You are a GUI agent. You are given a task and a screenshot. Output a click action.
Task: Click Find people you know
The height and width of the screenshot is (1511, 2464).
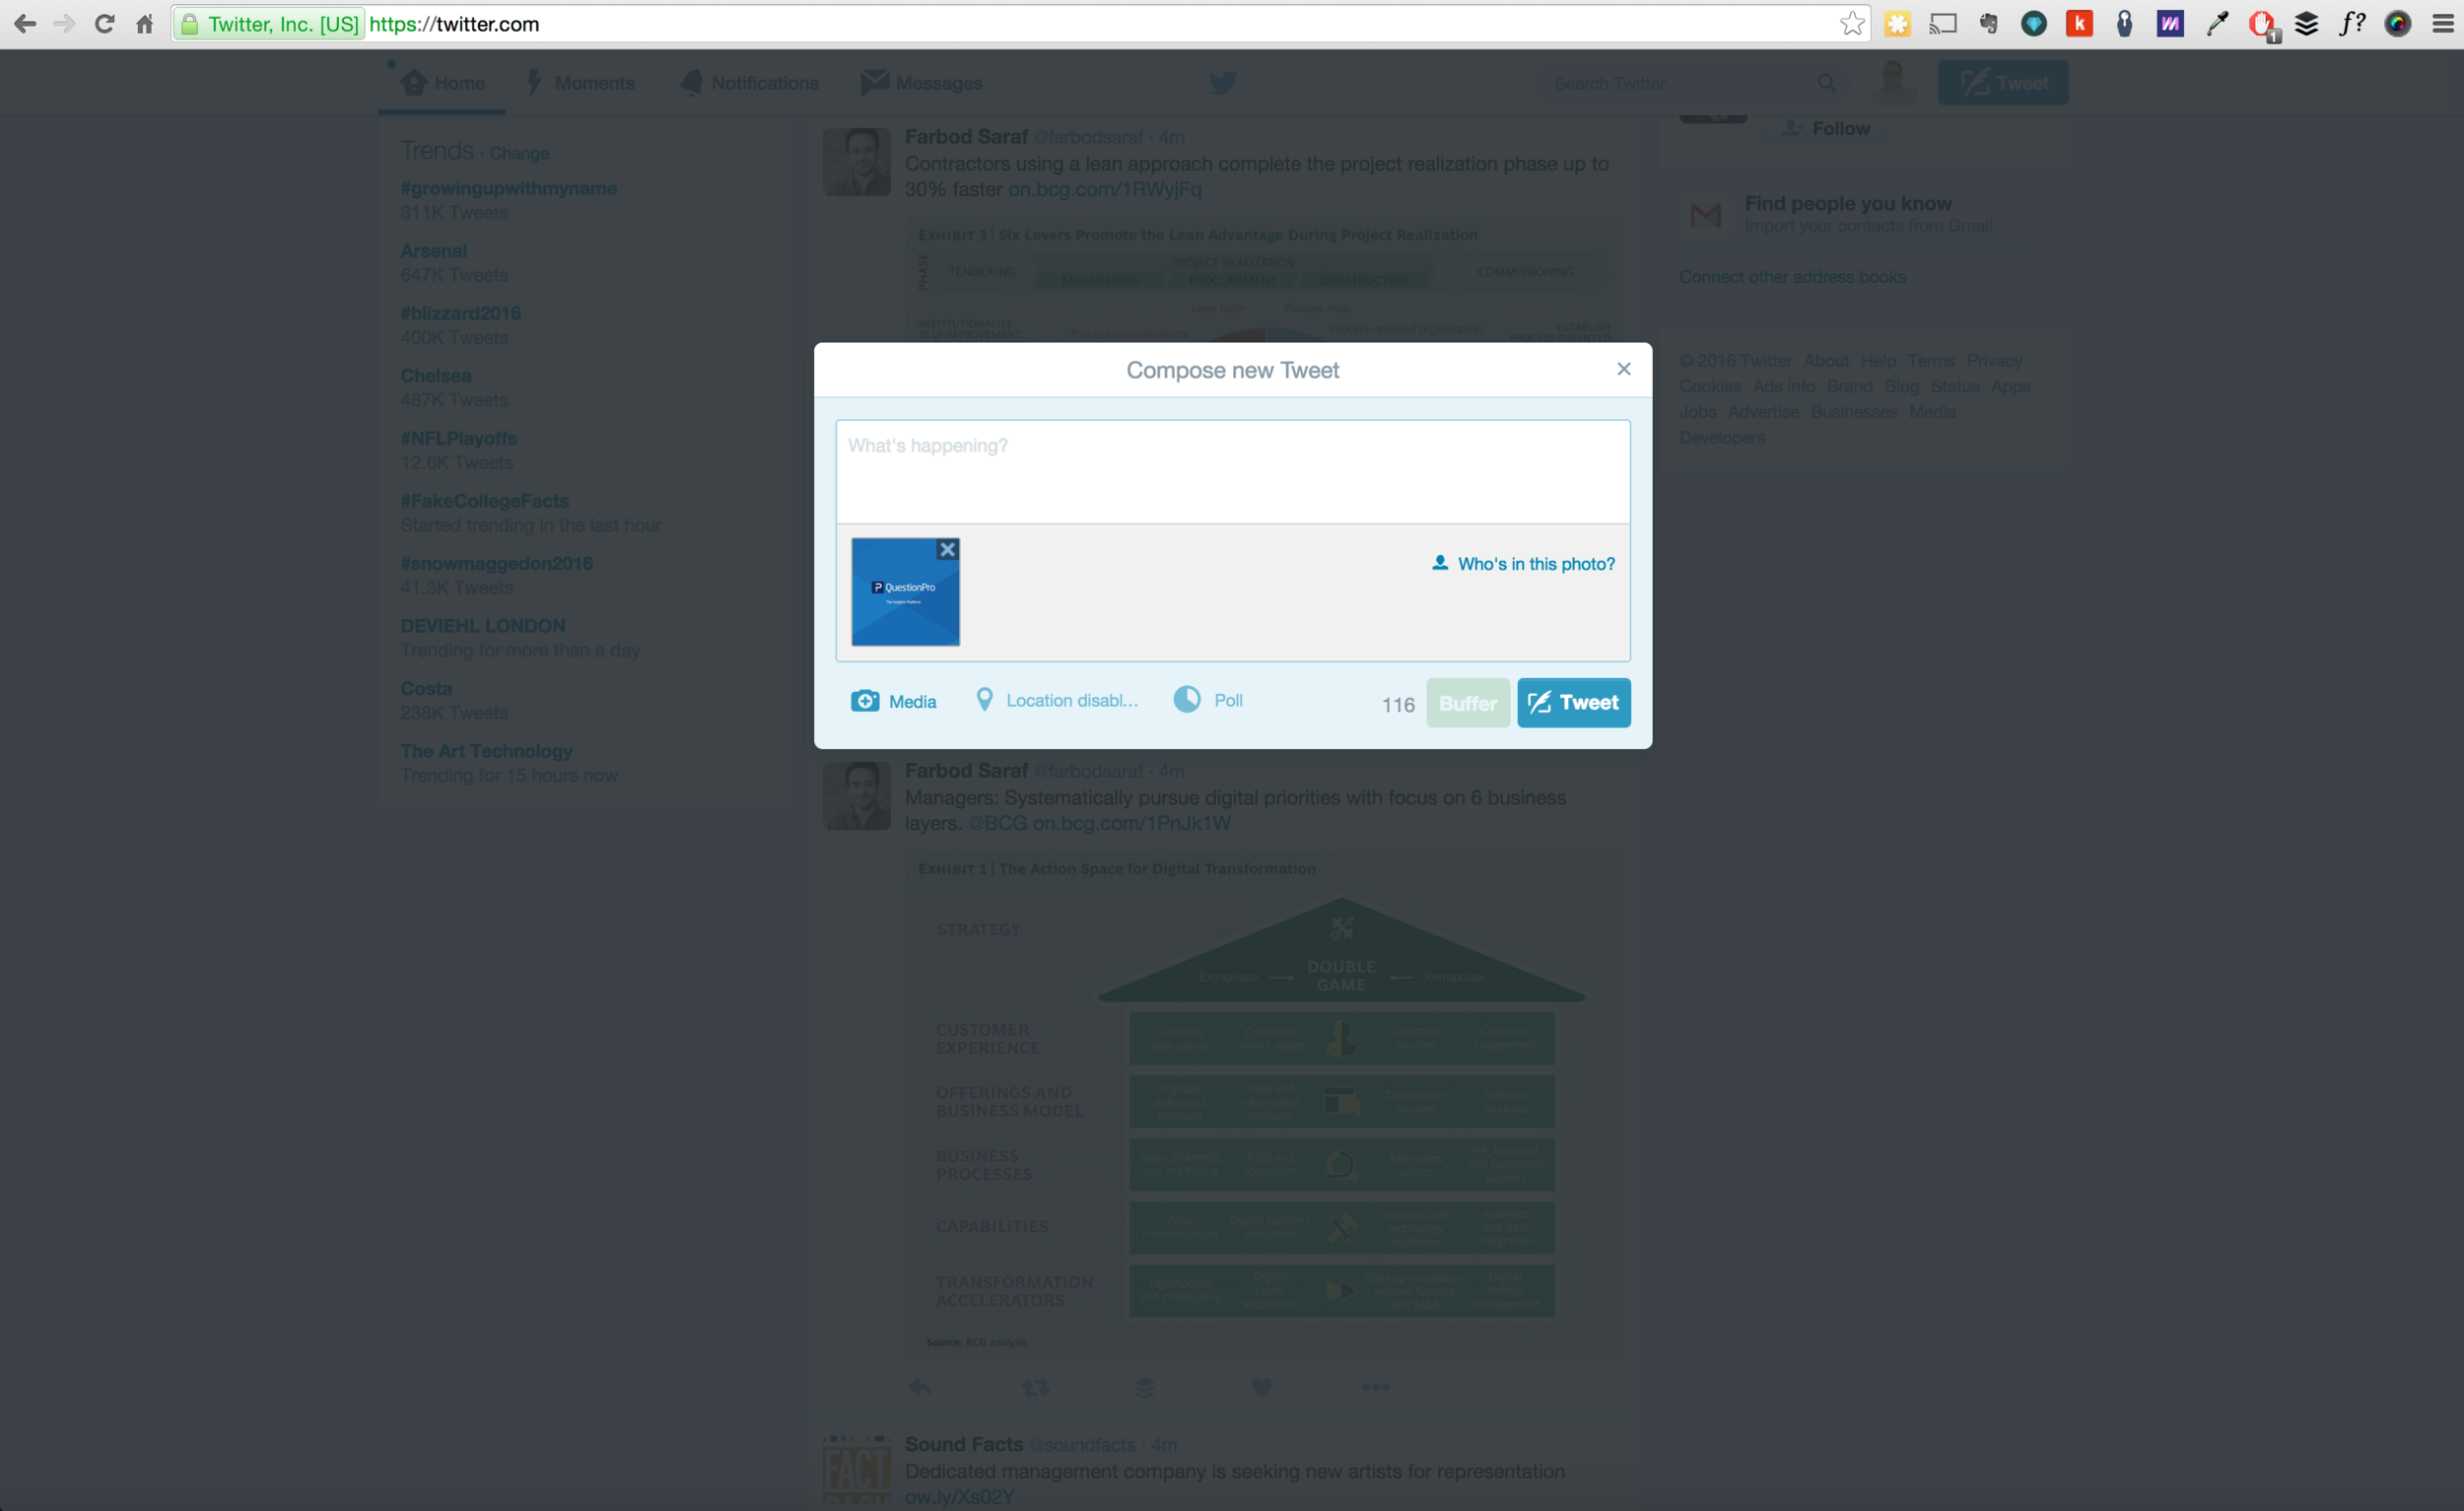[1848, 203]
